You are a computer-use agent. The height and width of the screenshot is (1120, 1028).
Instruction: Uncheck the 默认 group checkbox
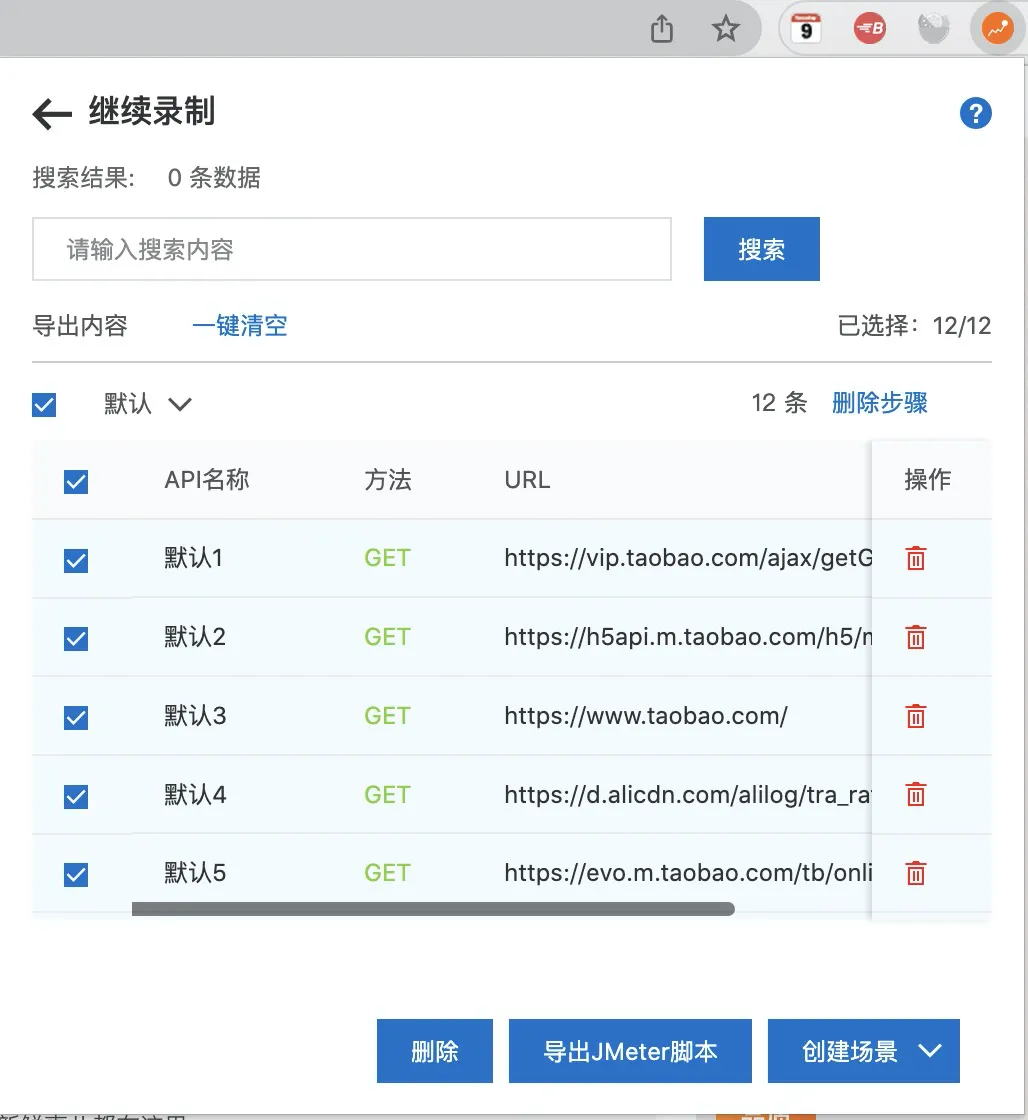(x=44, y=405)
